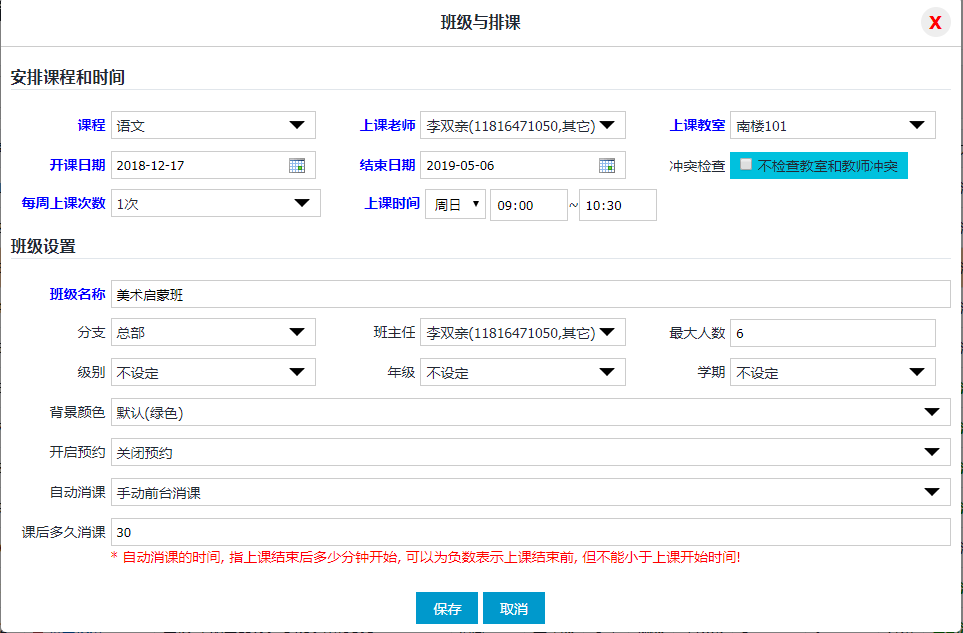Expand the 开启预约 reservation dropdown

pos(530,452)
